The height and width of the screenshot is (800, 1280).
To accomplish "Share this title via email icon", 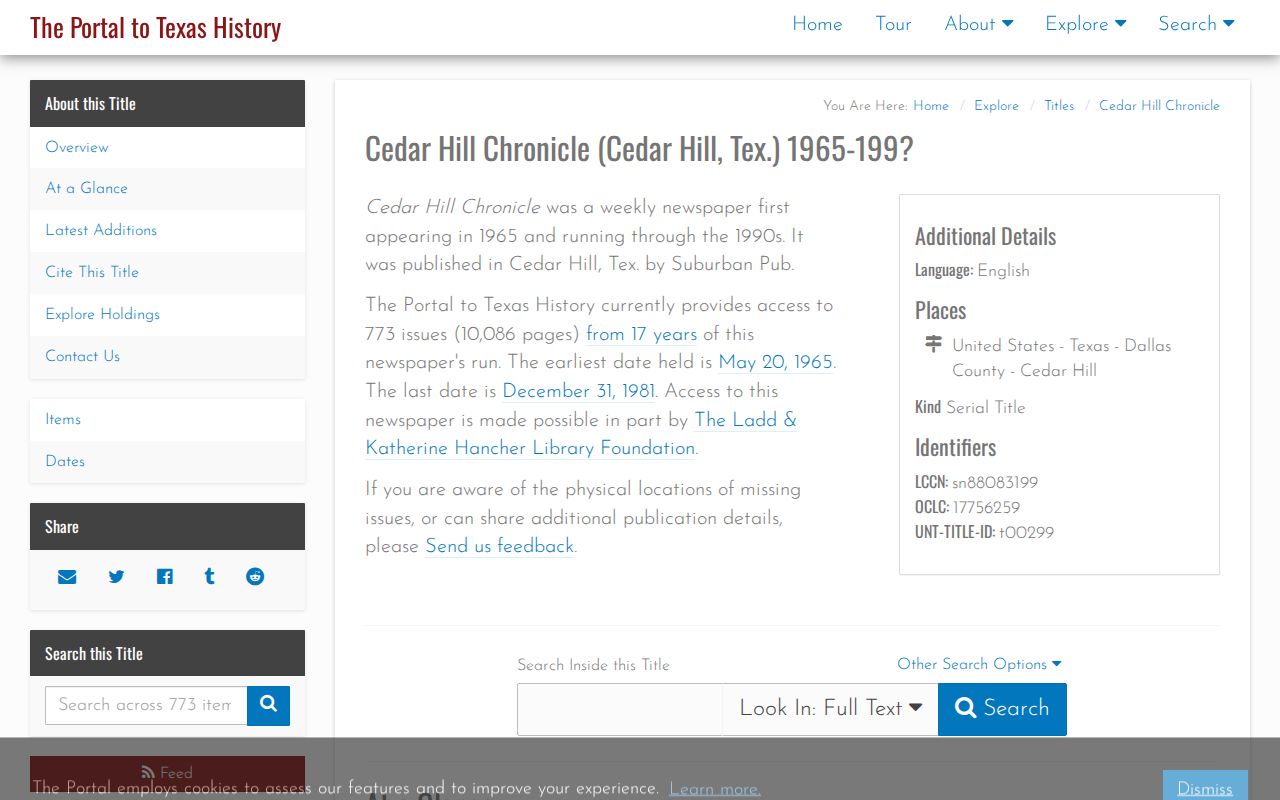I will [x=67, y=577].
